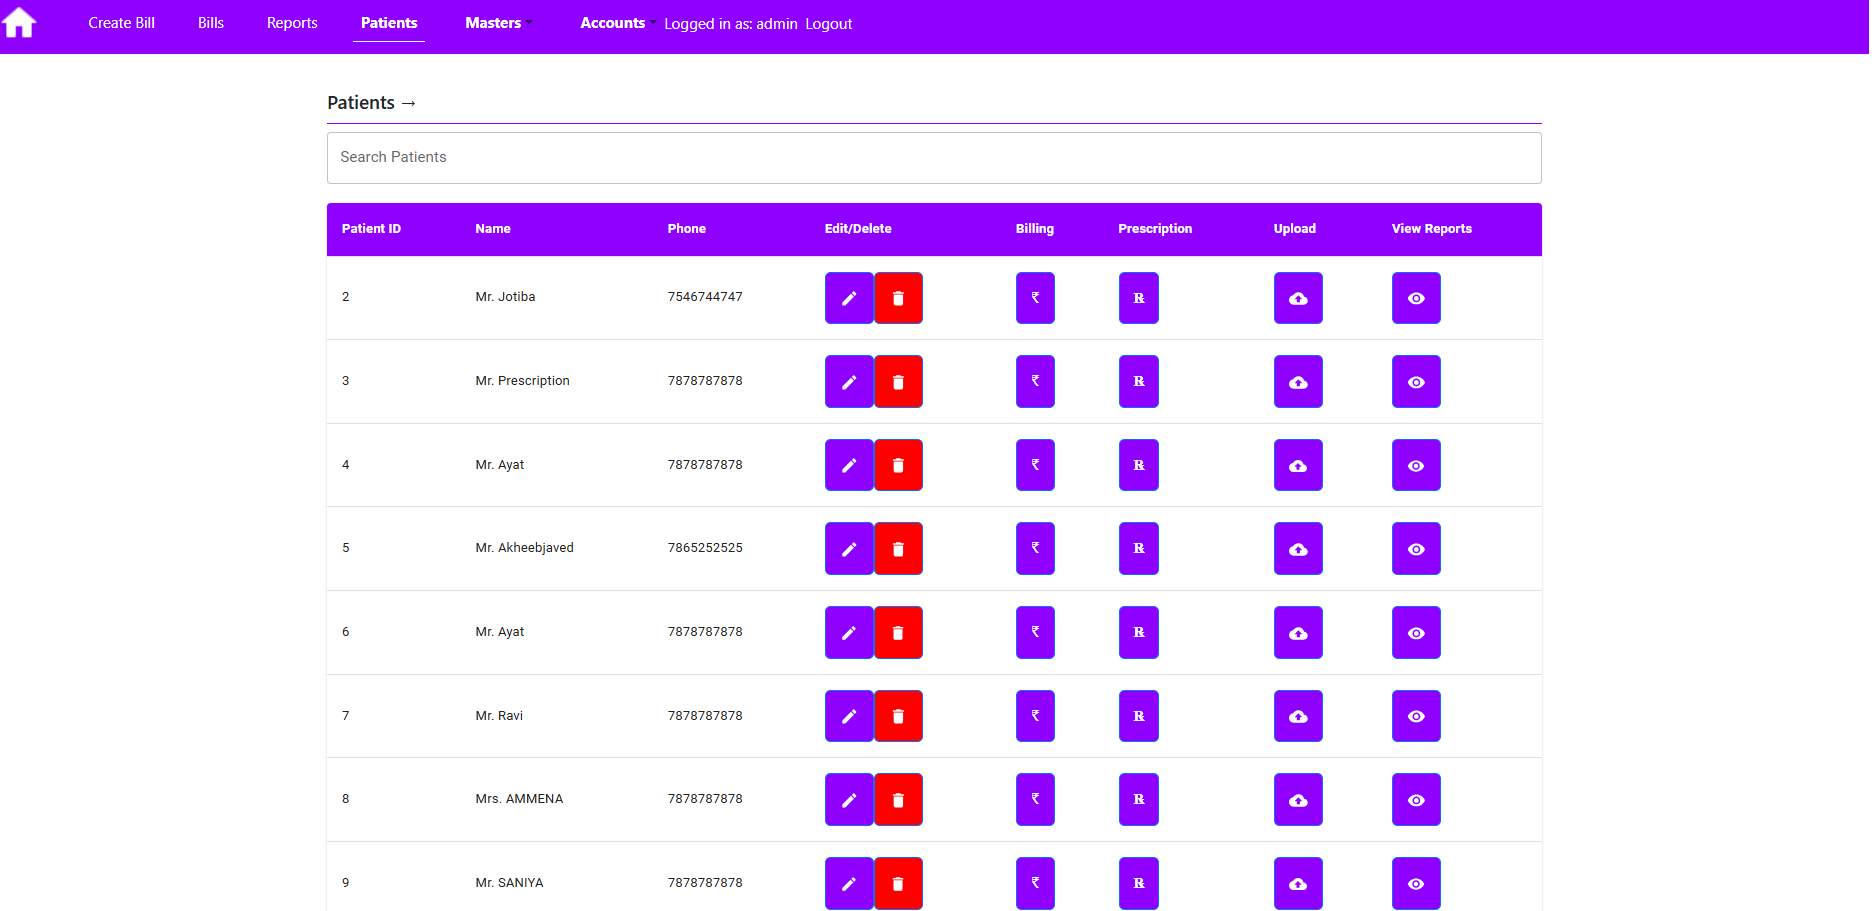The width and height of the screenshot is (1875, 911).
Task: Upload a file for Mr. Ravi
Action: 1297,716
